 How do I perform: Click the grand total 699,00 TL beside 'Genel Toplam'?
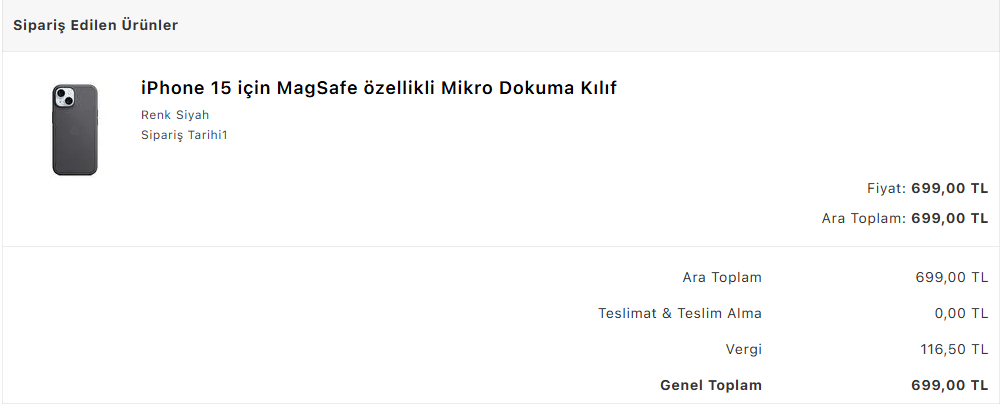click(950, 385)
